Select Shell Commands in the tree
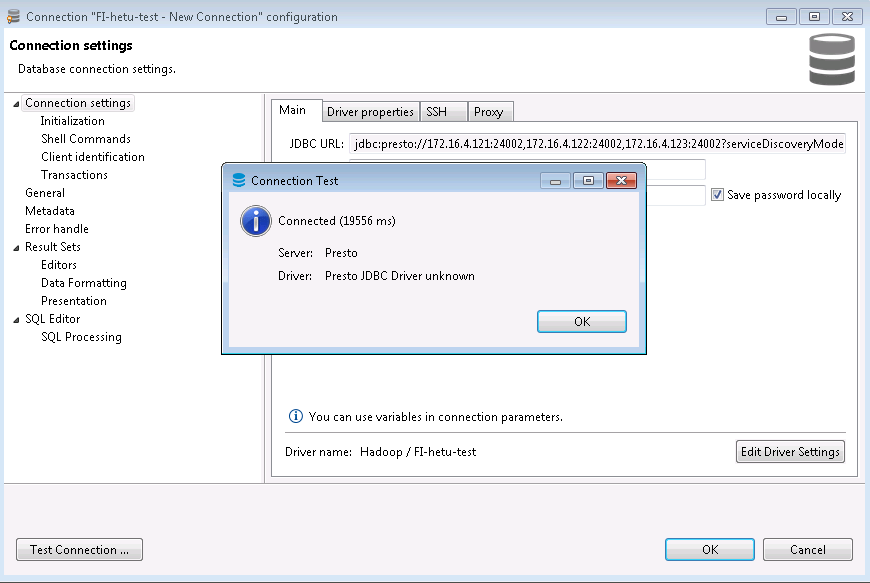Image resolution: width=870 pixels, height=583 pixels. (86, 139)
